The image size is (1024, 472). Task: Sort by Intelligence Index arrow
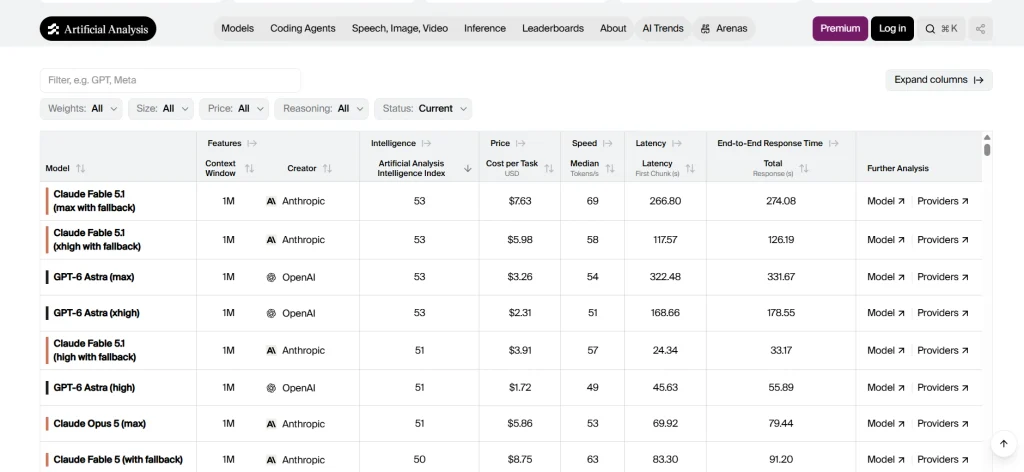point(468,168)
